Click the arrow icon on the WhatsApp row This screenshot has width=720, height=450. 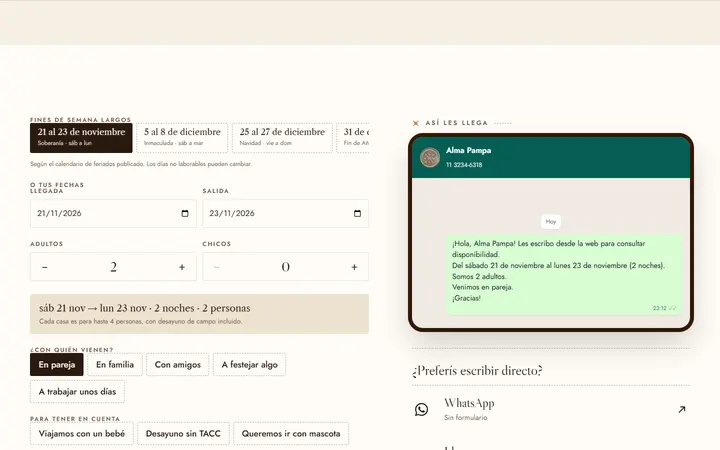(681, 409)
